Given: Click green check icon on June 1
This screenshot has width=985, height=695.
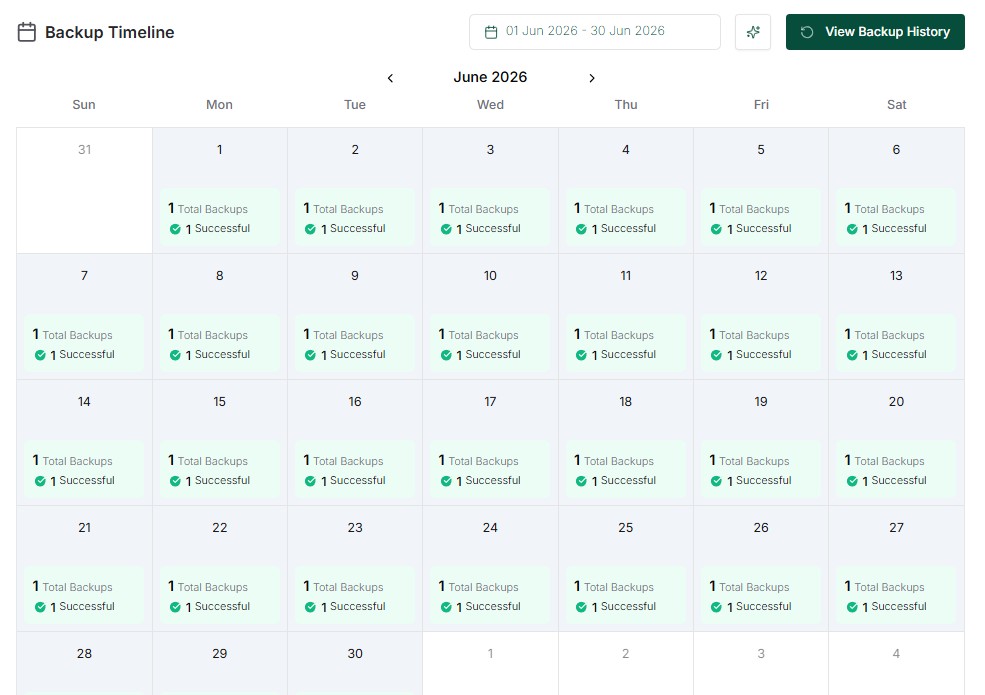Looking at the screenshot, I should pos(175,229).
